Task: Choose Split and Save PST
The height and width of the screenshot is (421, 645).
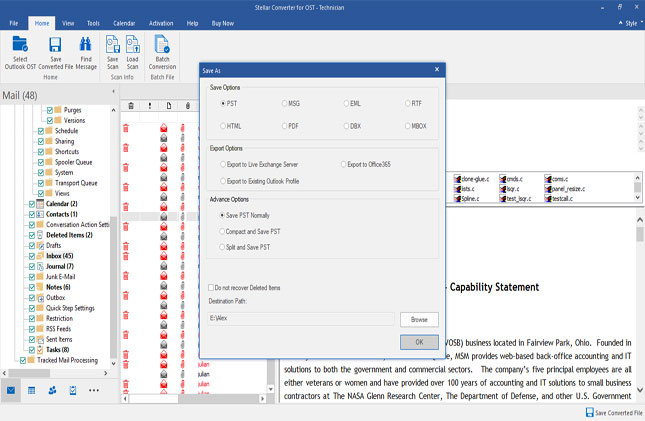Action: pyautogui.click(x=245, y=247)
